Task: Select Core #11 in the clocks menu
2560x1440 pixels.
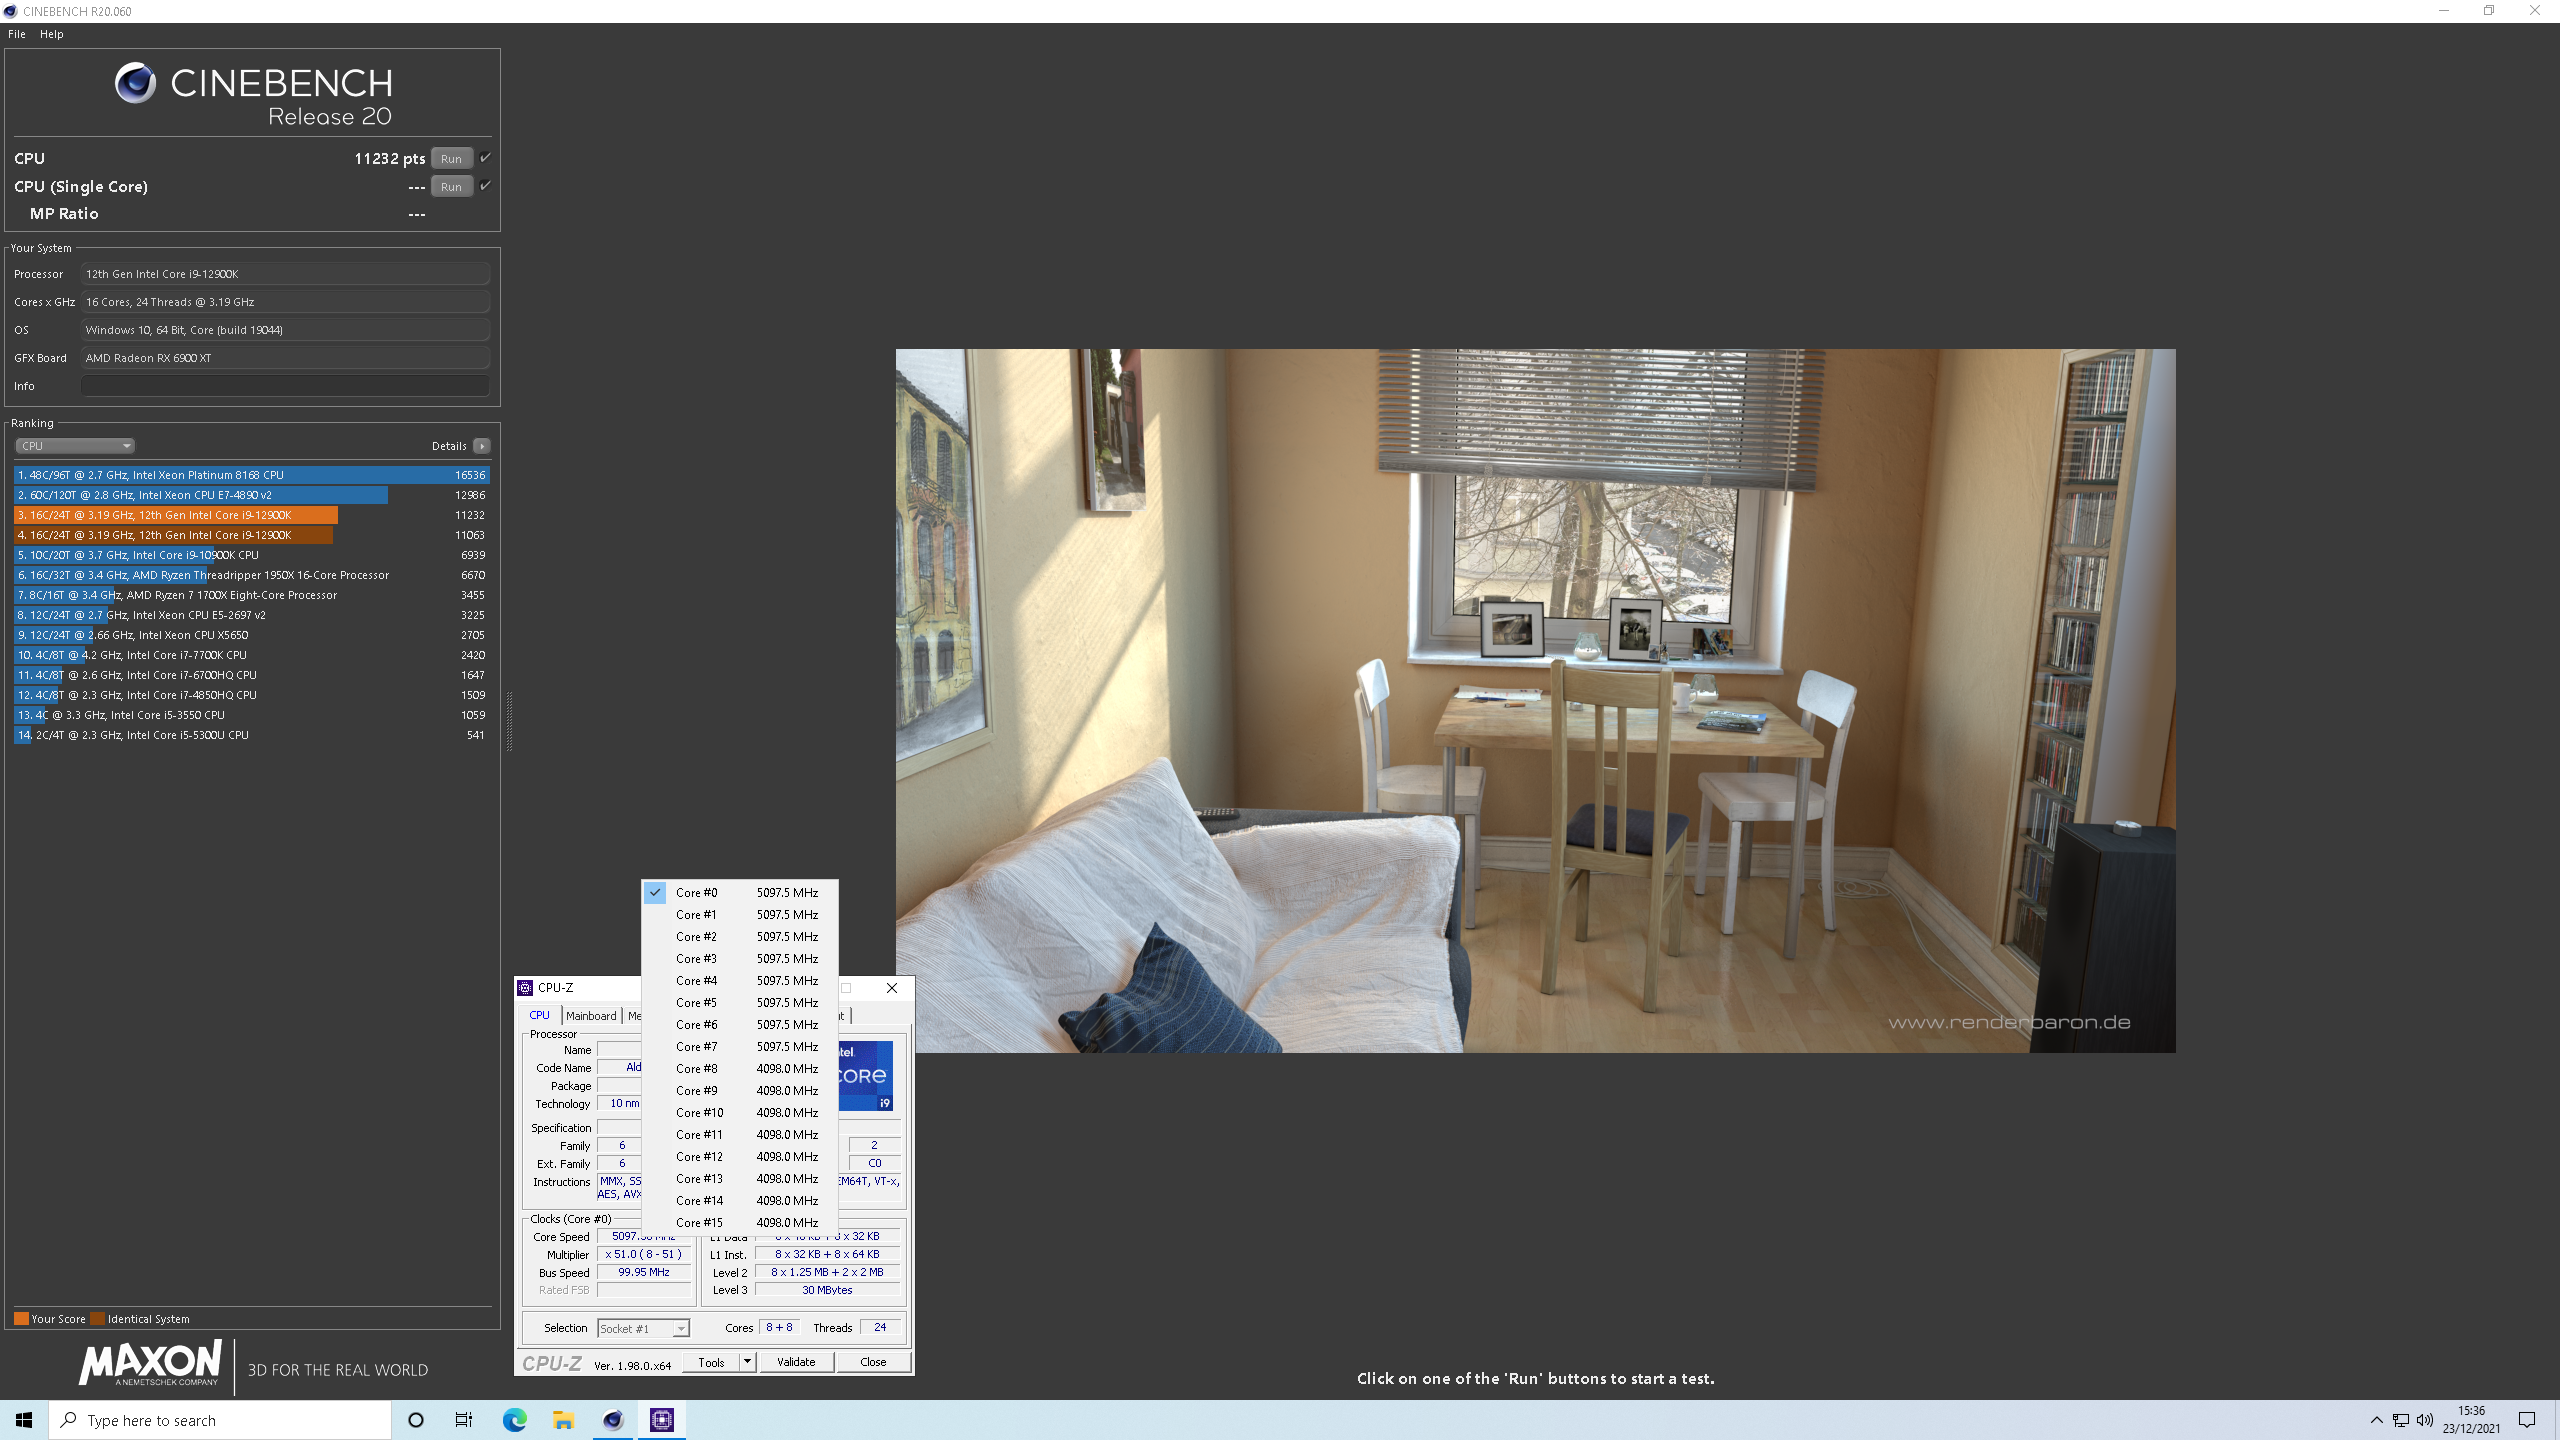Action: pyautogui.click(x=740, y=1135)
